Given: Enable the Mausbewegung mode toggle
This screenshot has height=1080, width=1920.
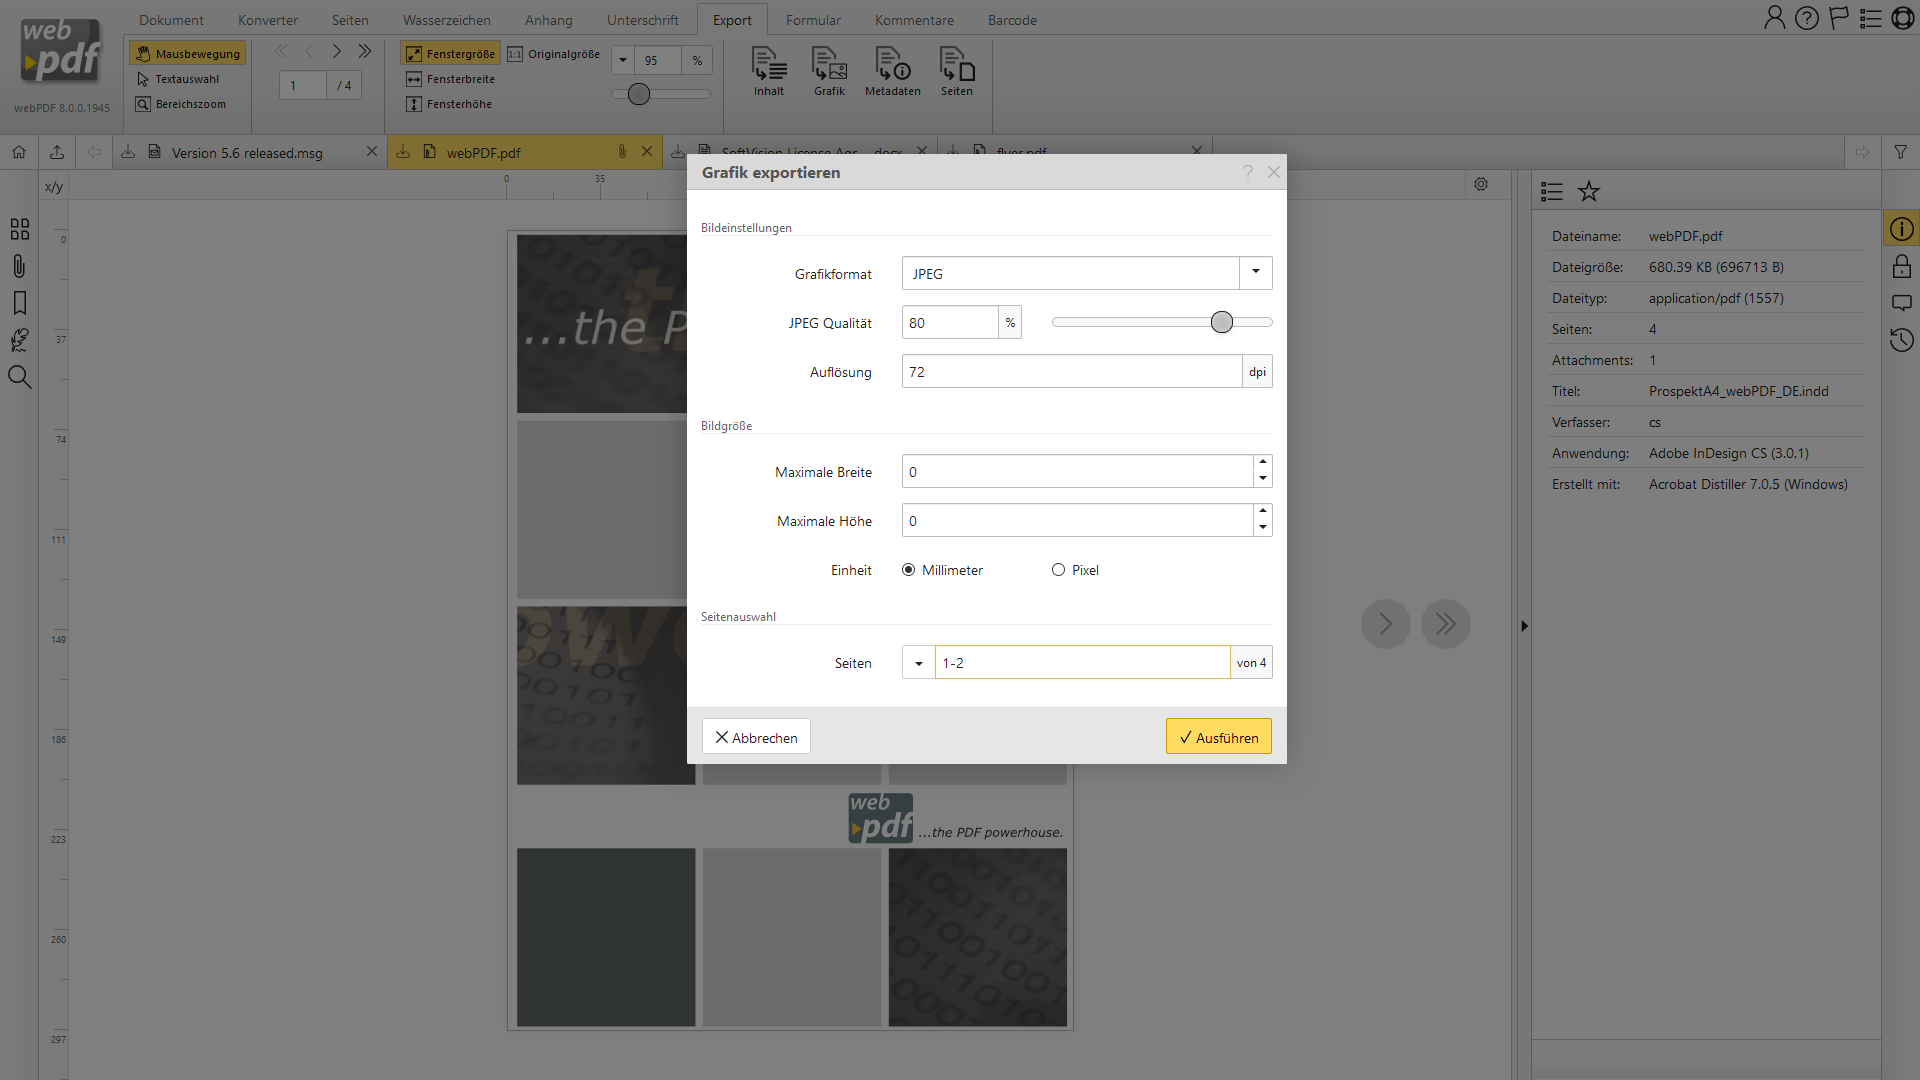Looking at the screenshot, I should point(188,53).
